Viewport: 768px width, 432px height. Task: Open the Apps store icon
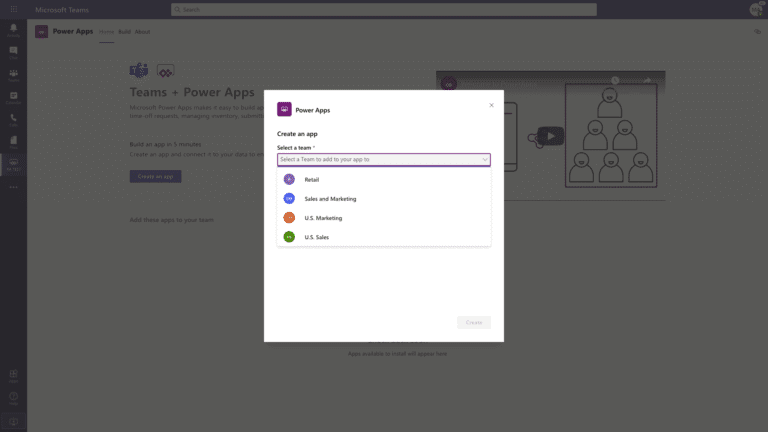click(x=13, y=376)
